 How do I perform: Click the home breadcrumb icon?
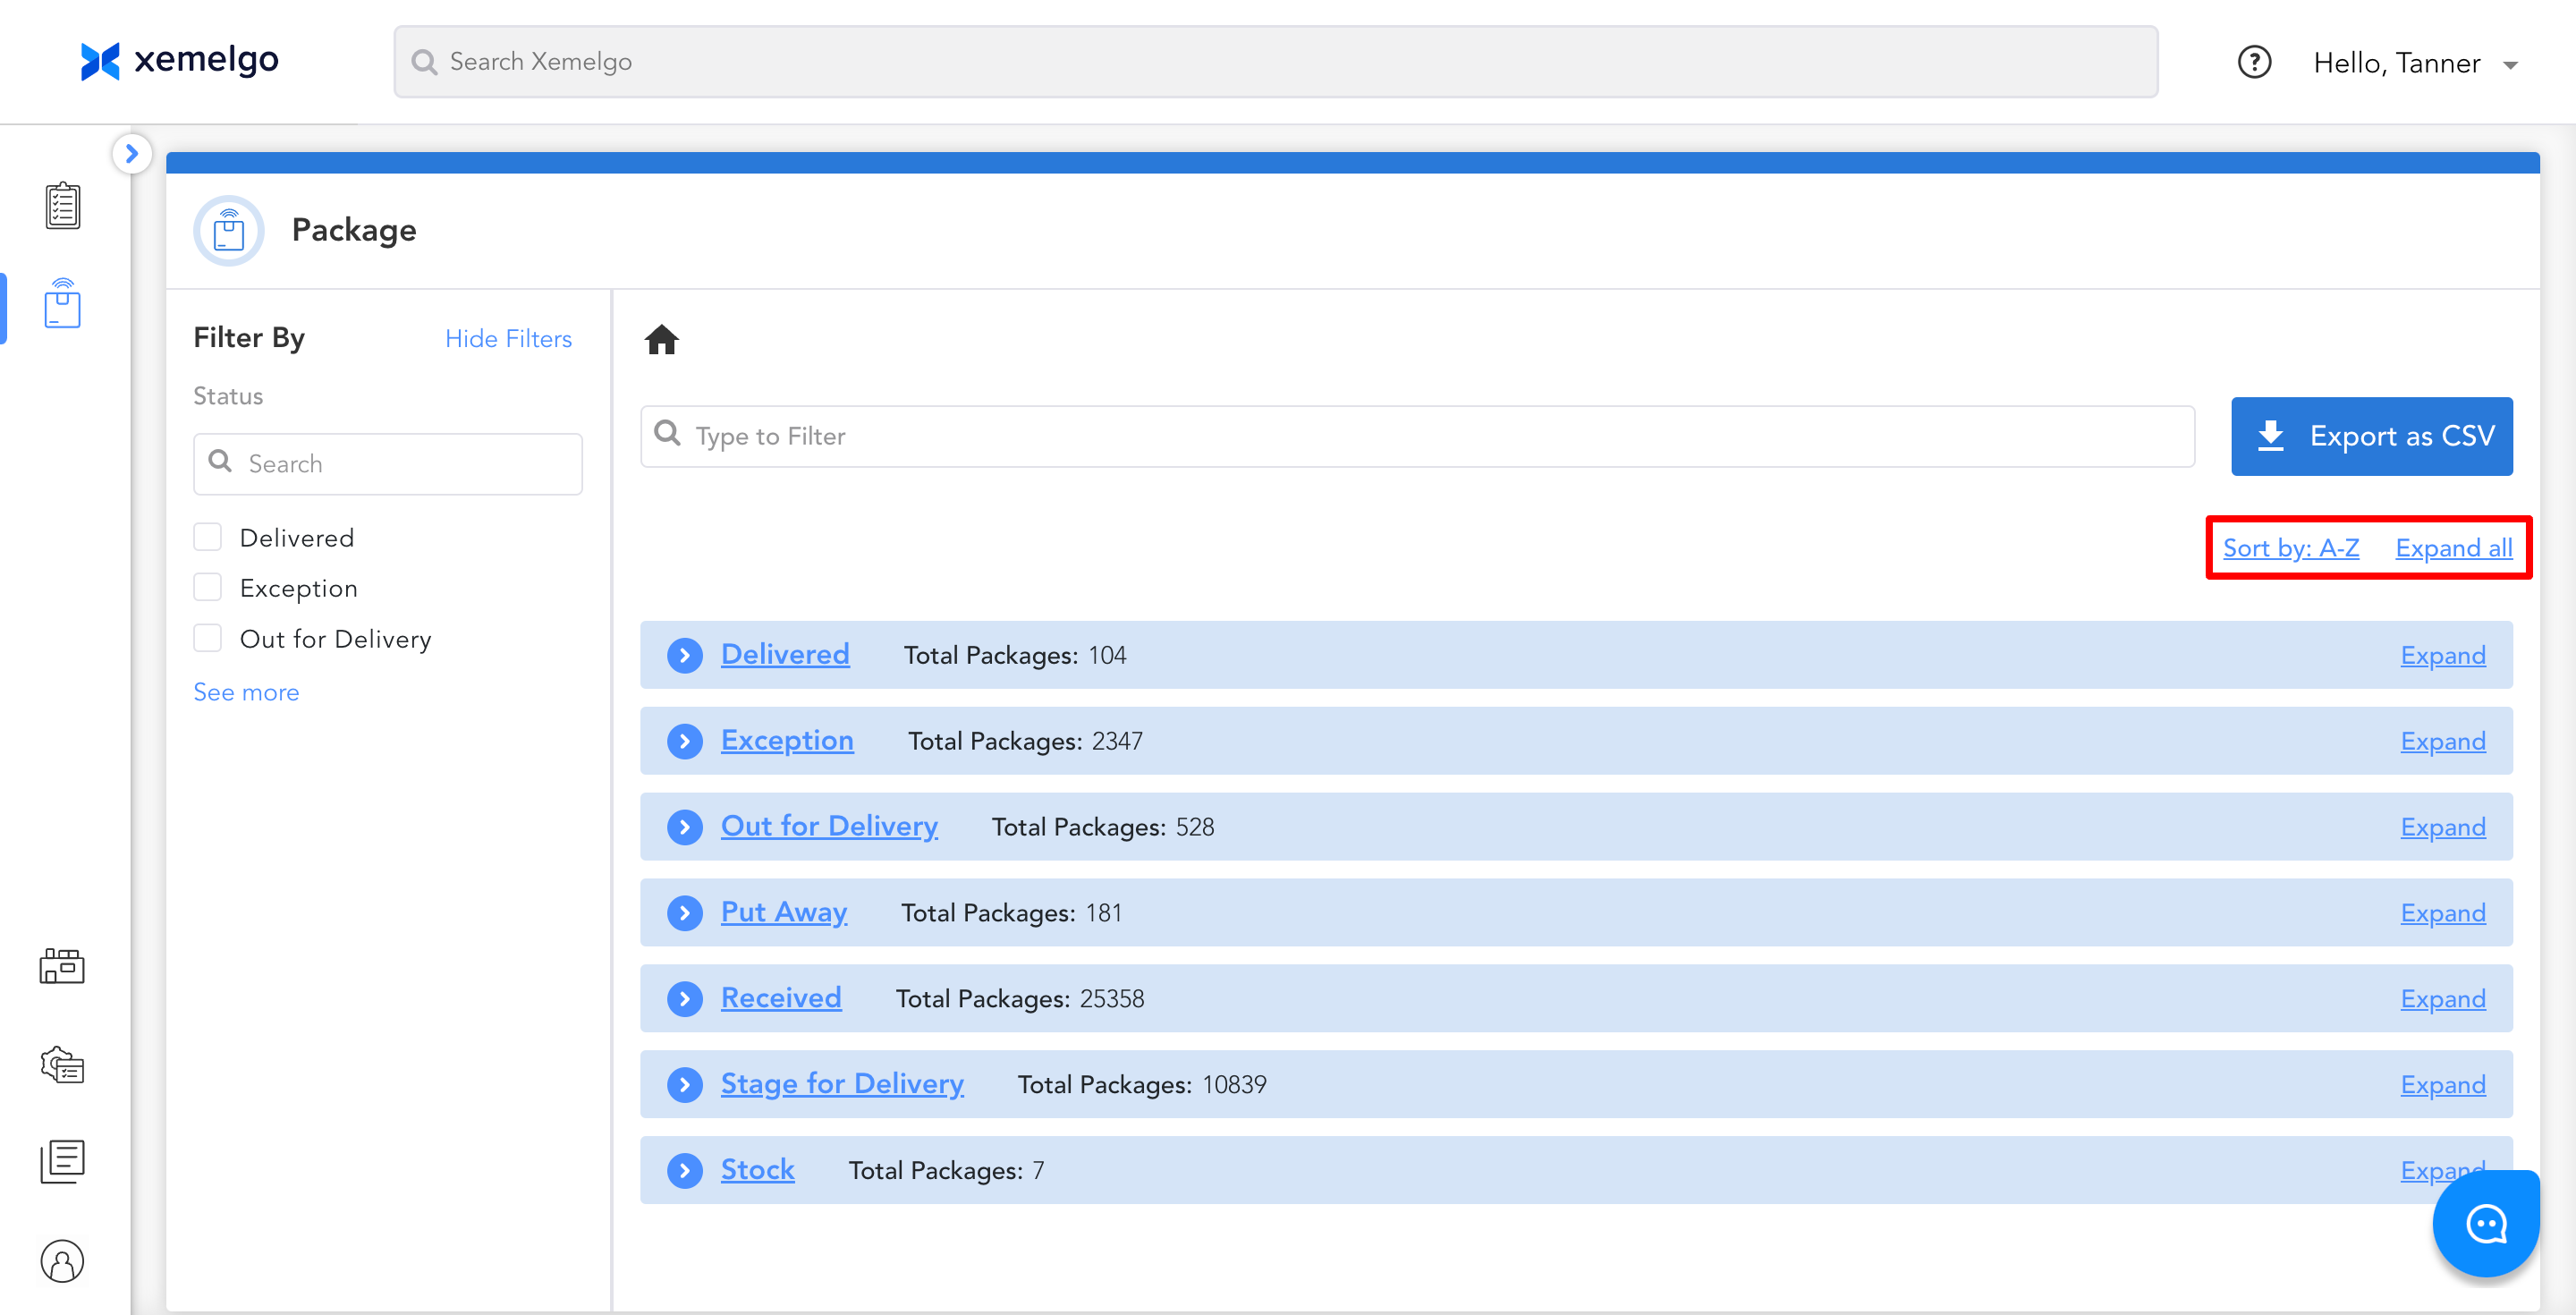[661, 340]
